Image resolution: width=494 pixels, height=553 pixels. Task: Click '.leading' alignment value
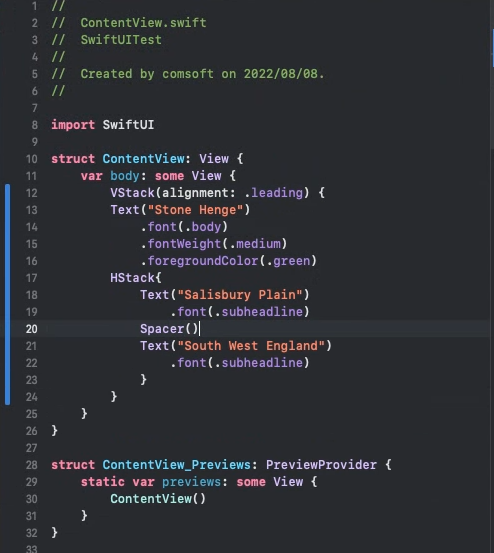273,193
